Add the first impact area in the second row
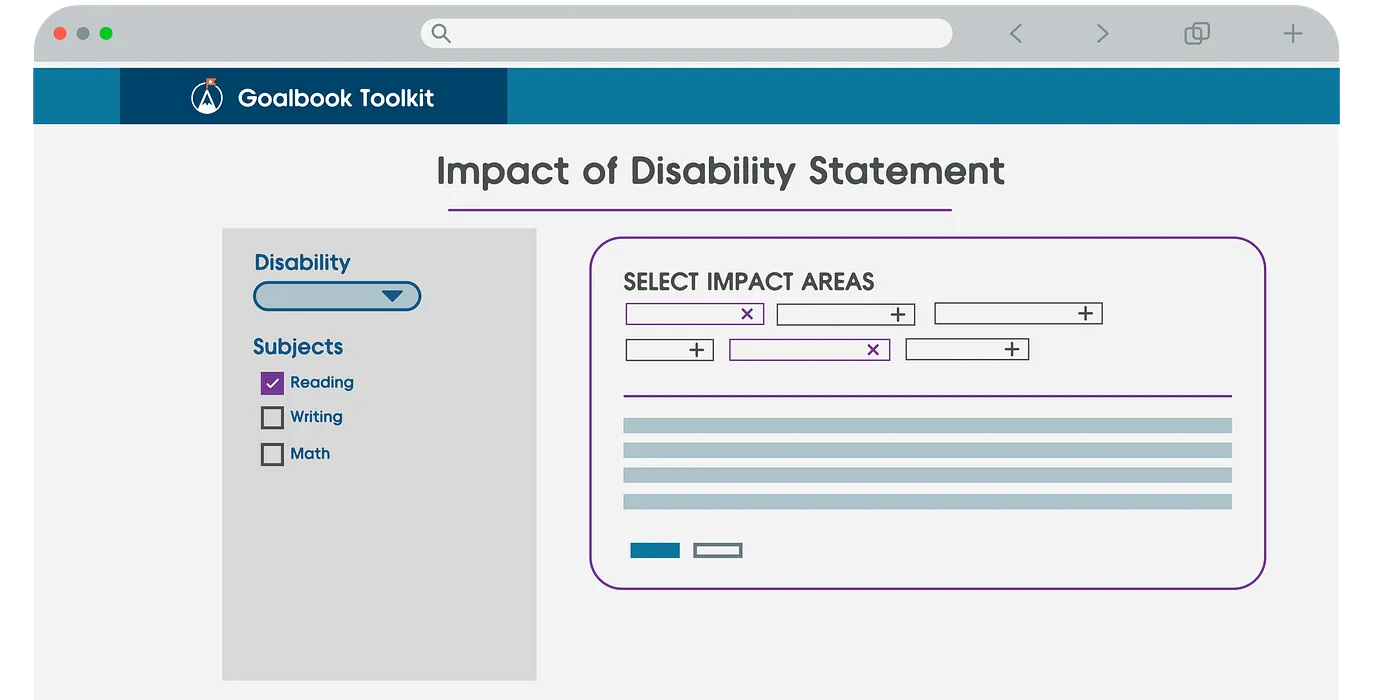This screenshot has width=1400, height=700. click(699, 349)
